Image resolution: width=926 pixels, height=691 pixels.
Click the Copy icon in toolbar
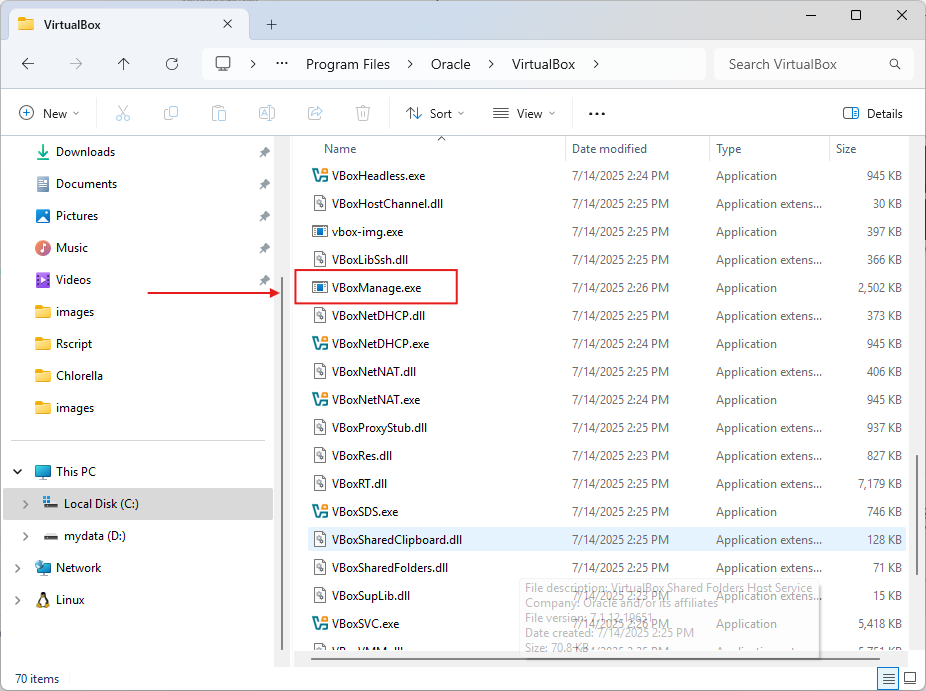click(x=171, y=114)
